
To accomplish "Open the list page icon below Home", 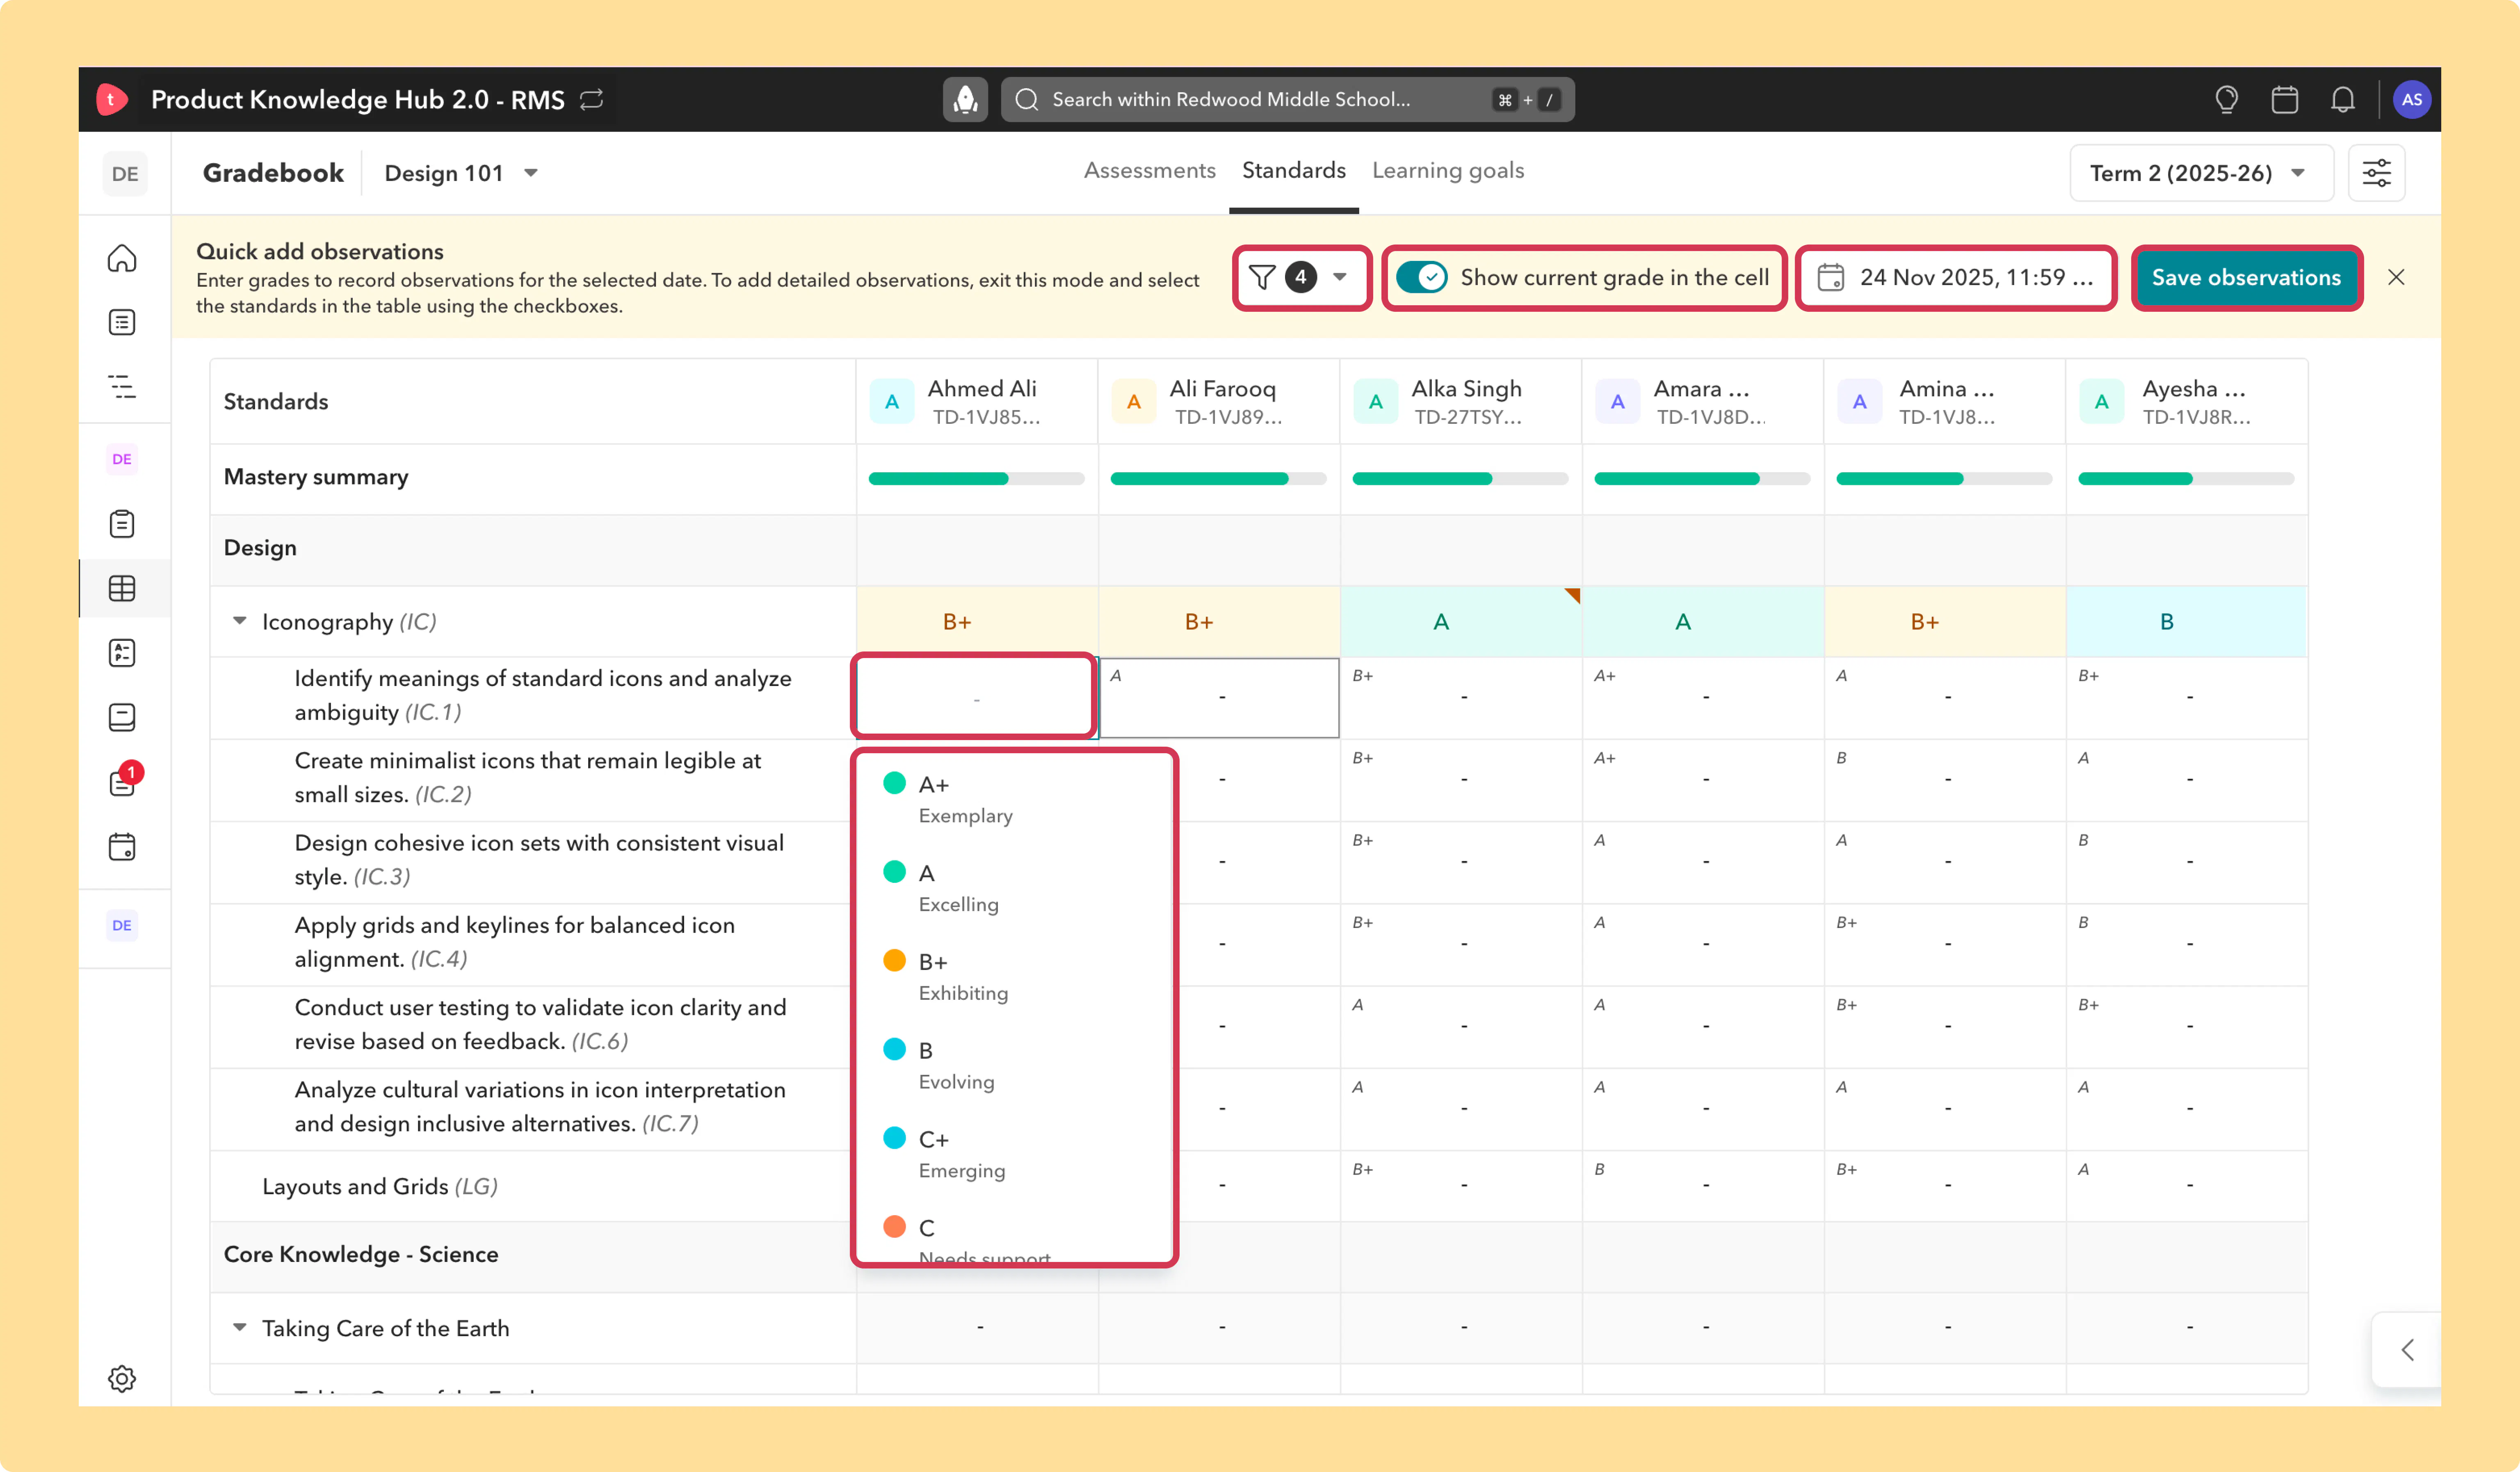I will point(122,322).
